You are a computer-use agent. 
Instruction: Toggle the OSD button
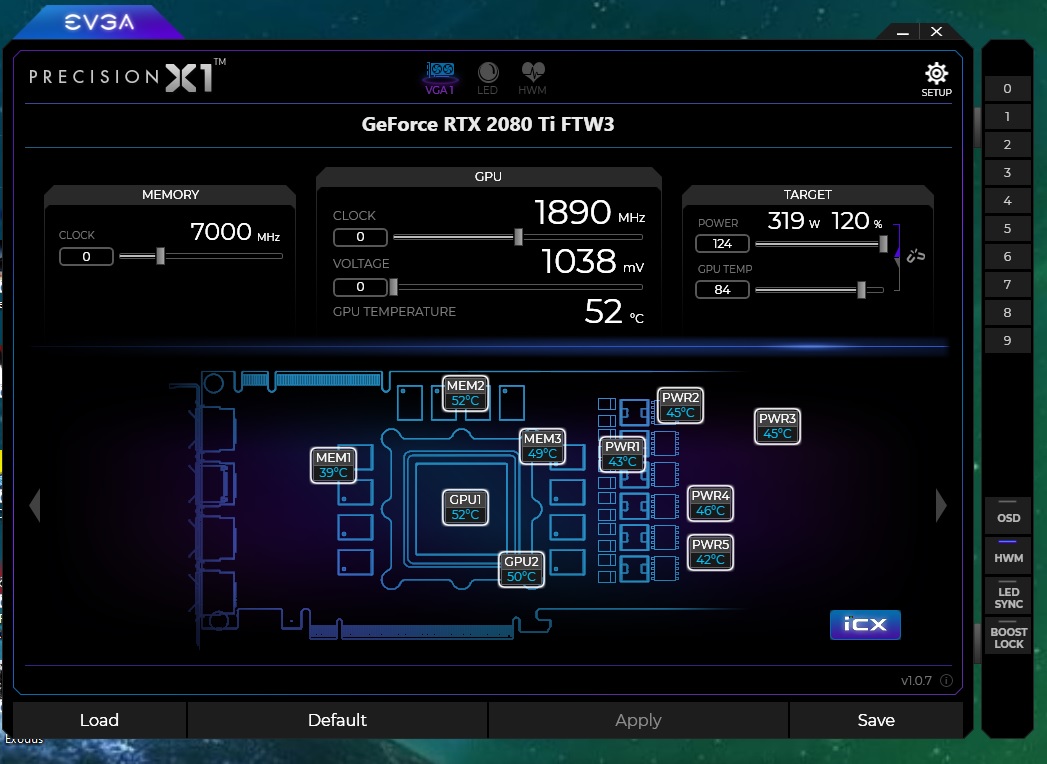pos(1008,514)
